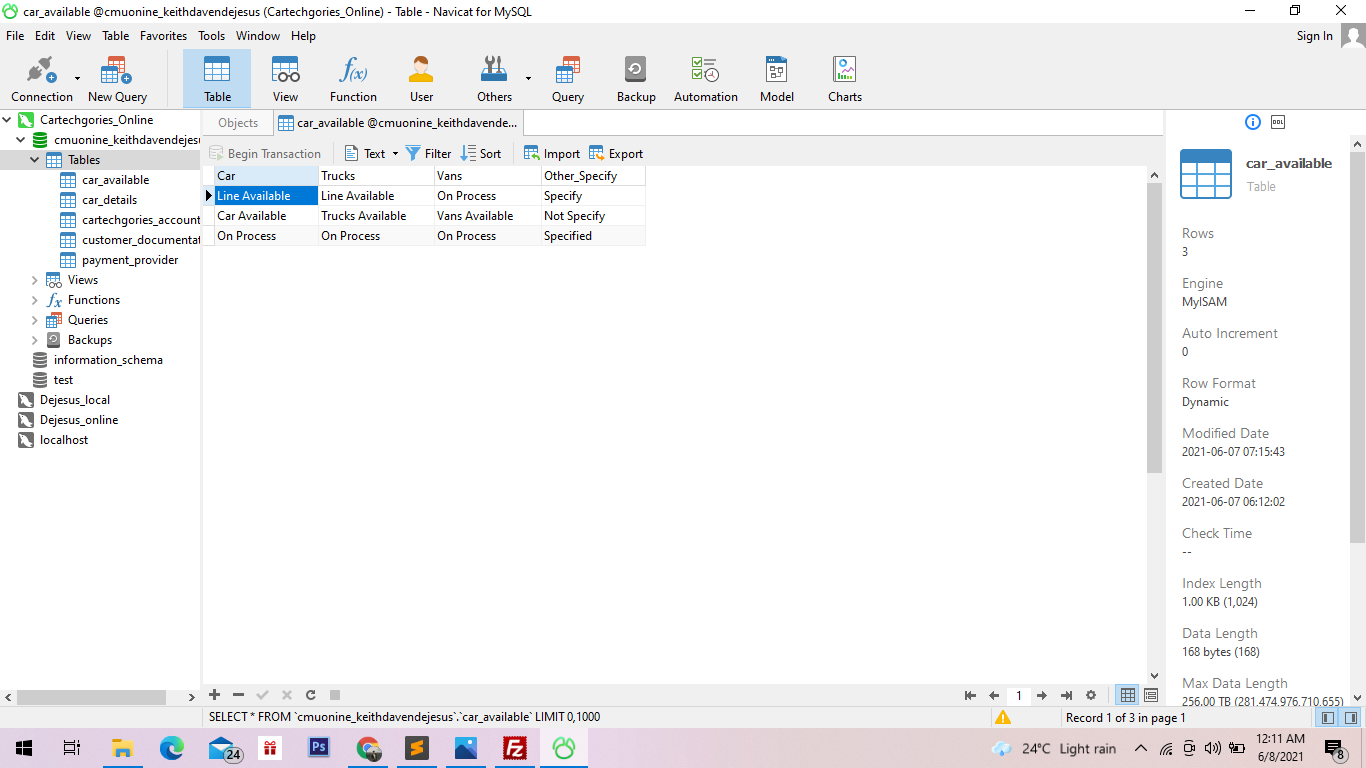Toggle the right information pane

click(x=1351, y=717)
